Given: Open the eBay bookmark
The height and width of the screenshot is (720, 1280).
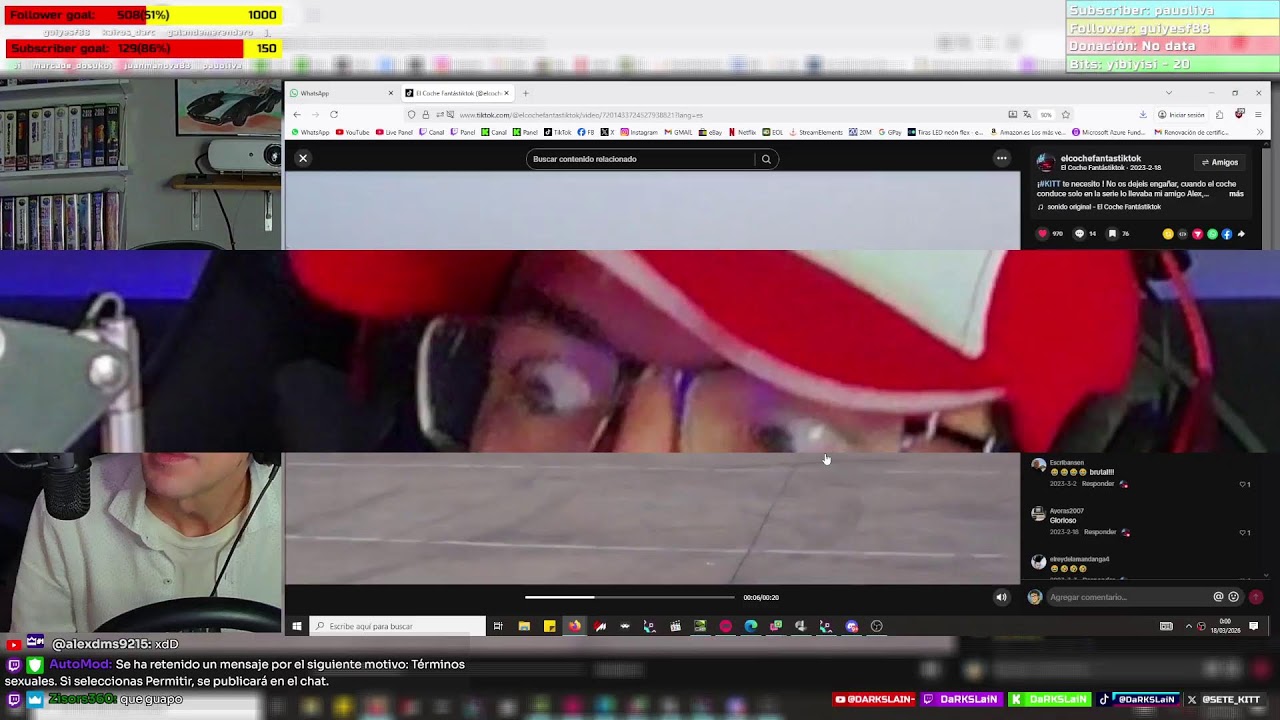Looking at the screenshot, I should coord(710,132).
